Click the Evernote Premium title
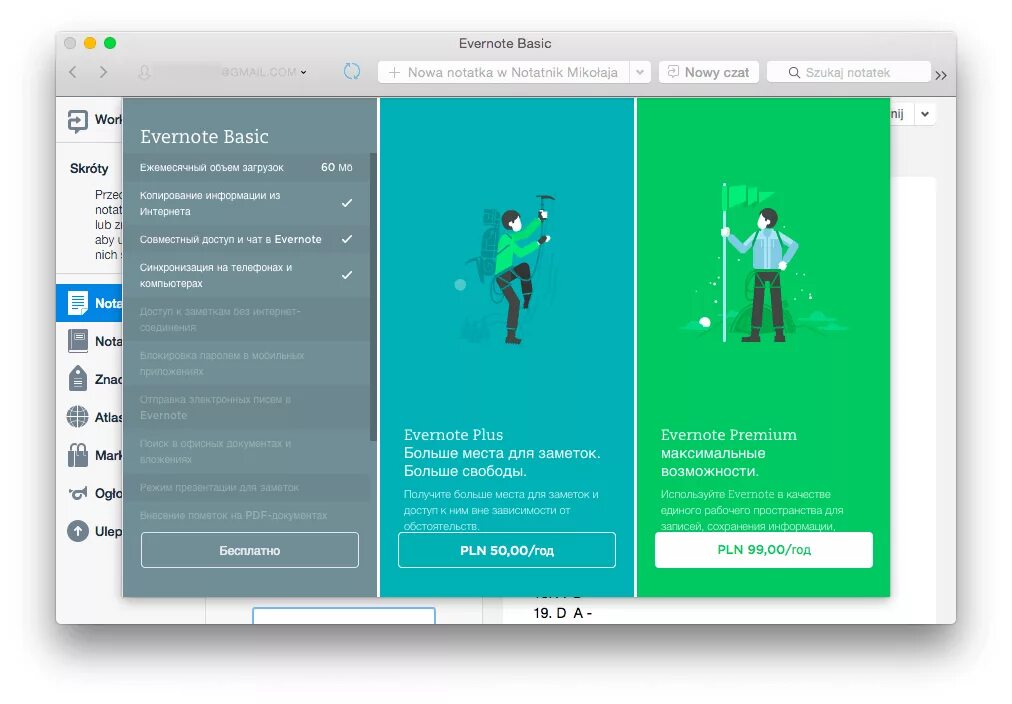The image size is (1012, 704). (729, 435)
